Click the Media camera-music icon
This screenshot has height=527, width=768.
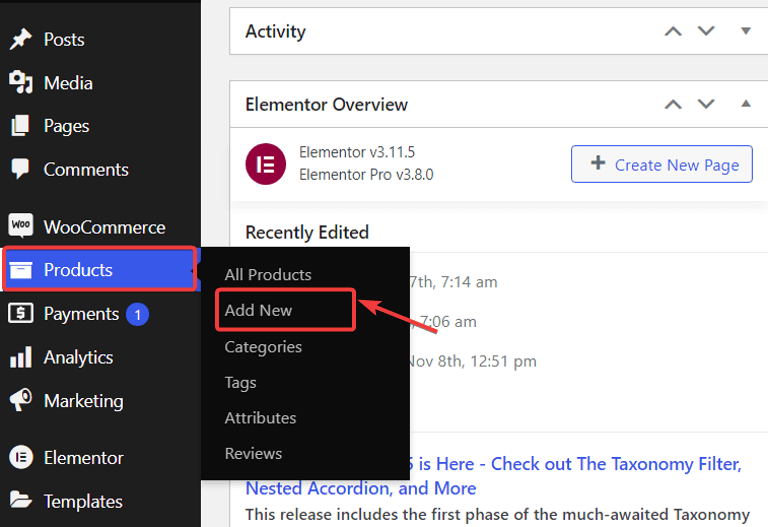[x=21, y=82]
